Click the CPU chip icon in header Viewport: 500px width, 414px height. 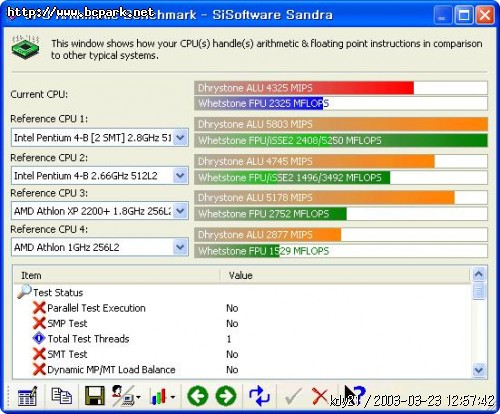point(25,47)
